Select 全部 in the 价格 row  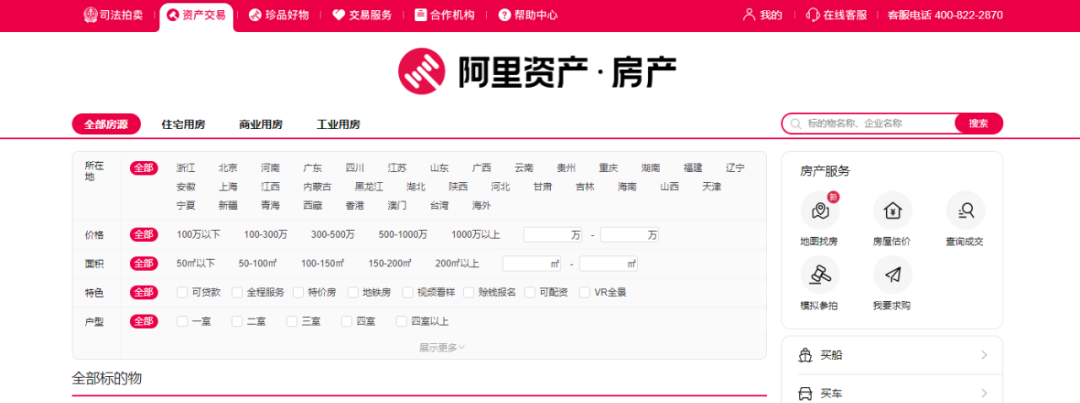[144, 235]
